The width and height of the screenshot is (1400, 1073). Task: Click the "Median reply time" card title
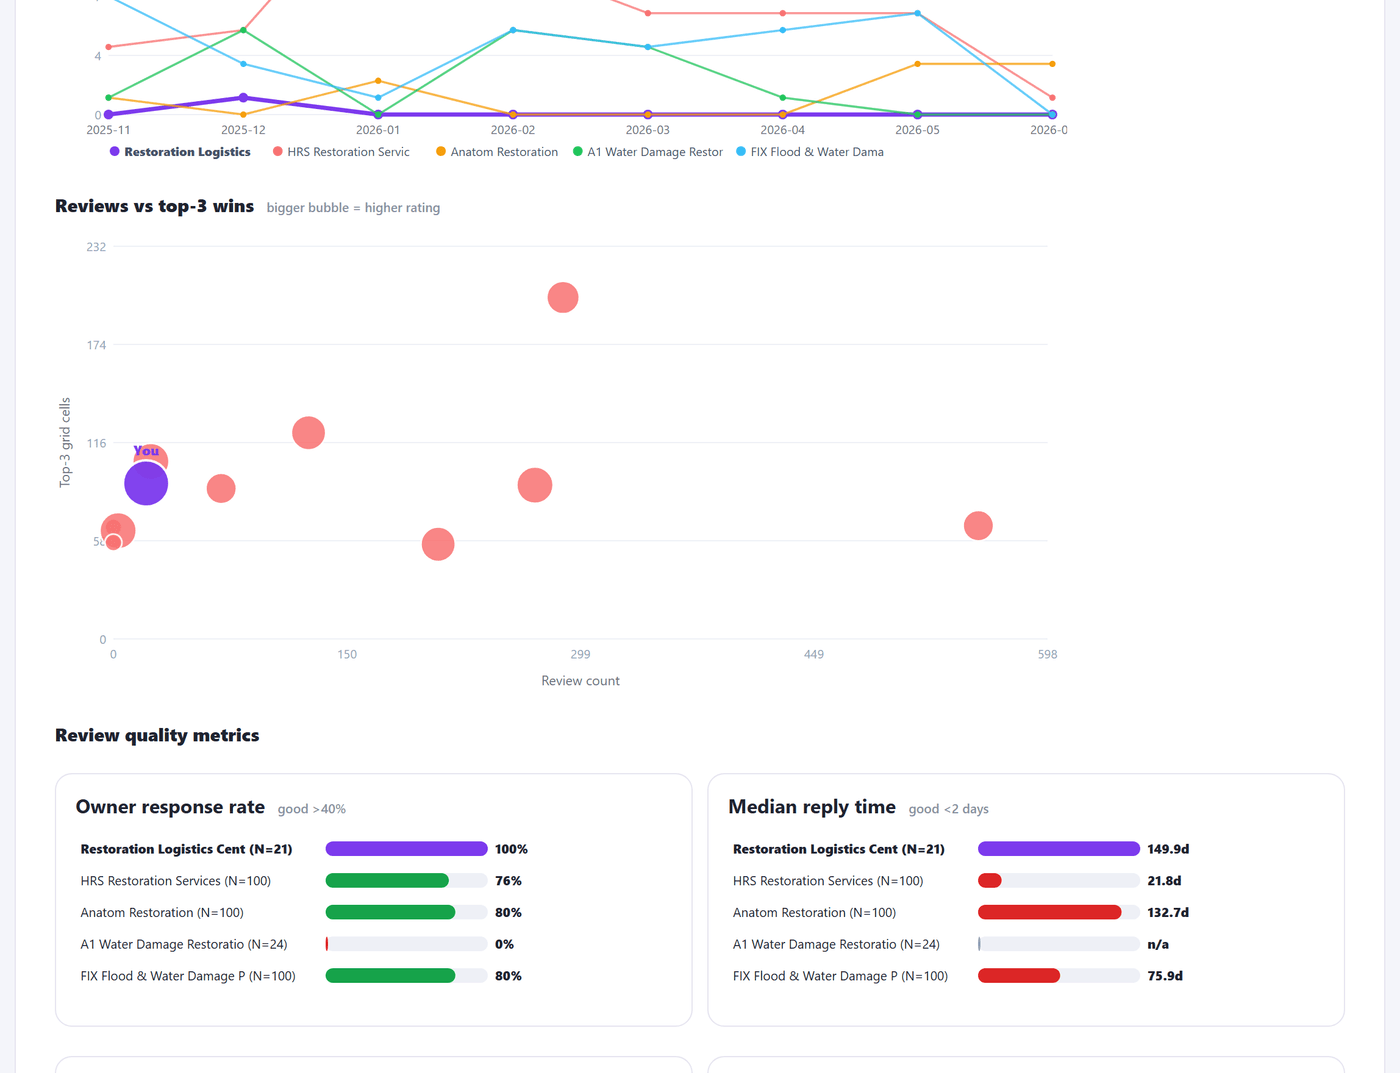(x=812, y=807)
